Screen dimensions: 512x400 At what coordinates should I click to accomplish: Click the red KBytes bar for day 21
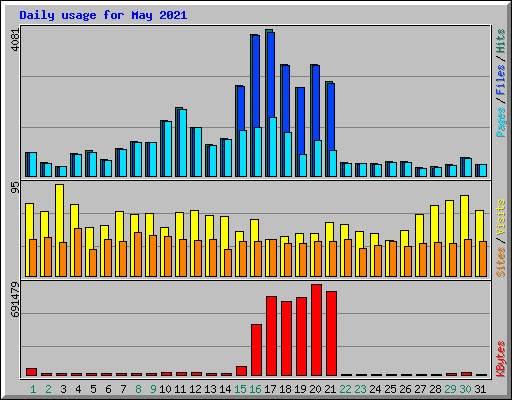click(331, 334)
